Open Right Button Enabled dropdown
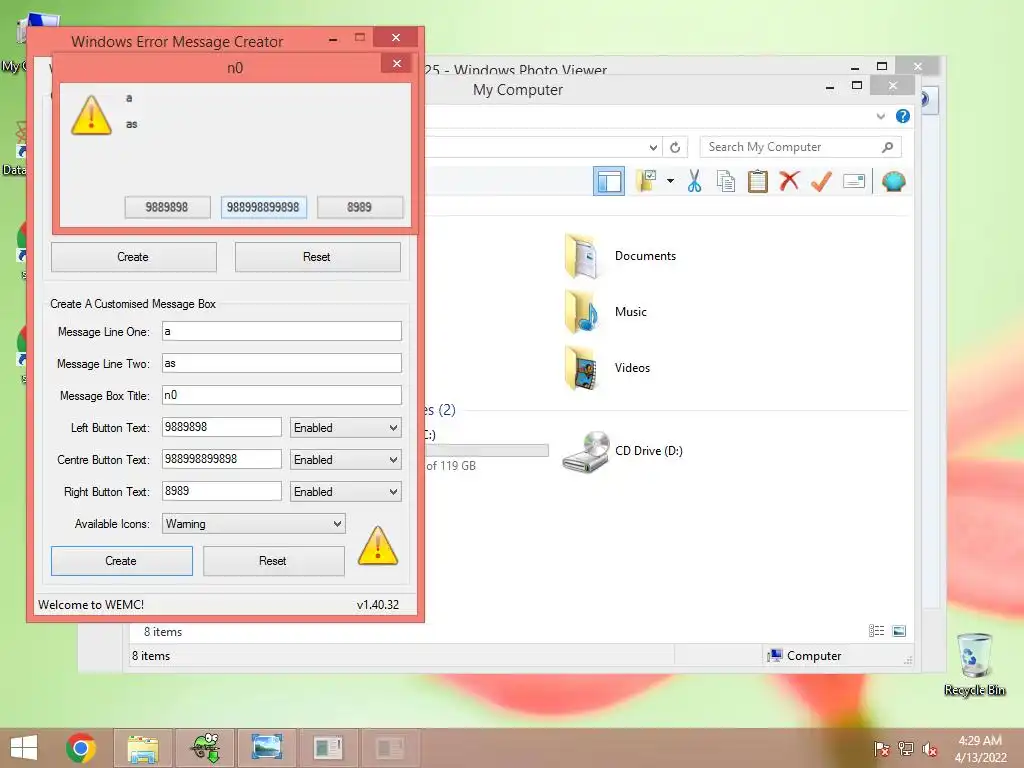The height and width of the screenshot is (768, 1024). 345,492
